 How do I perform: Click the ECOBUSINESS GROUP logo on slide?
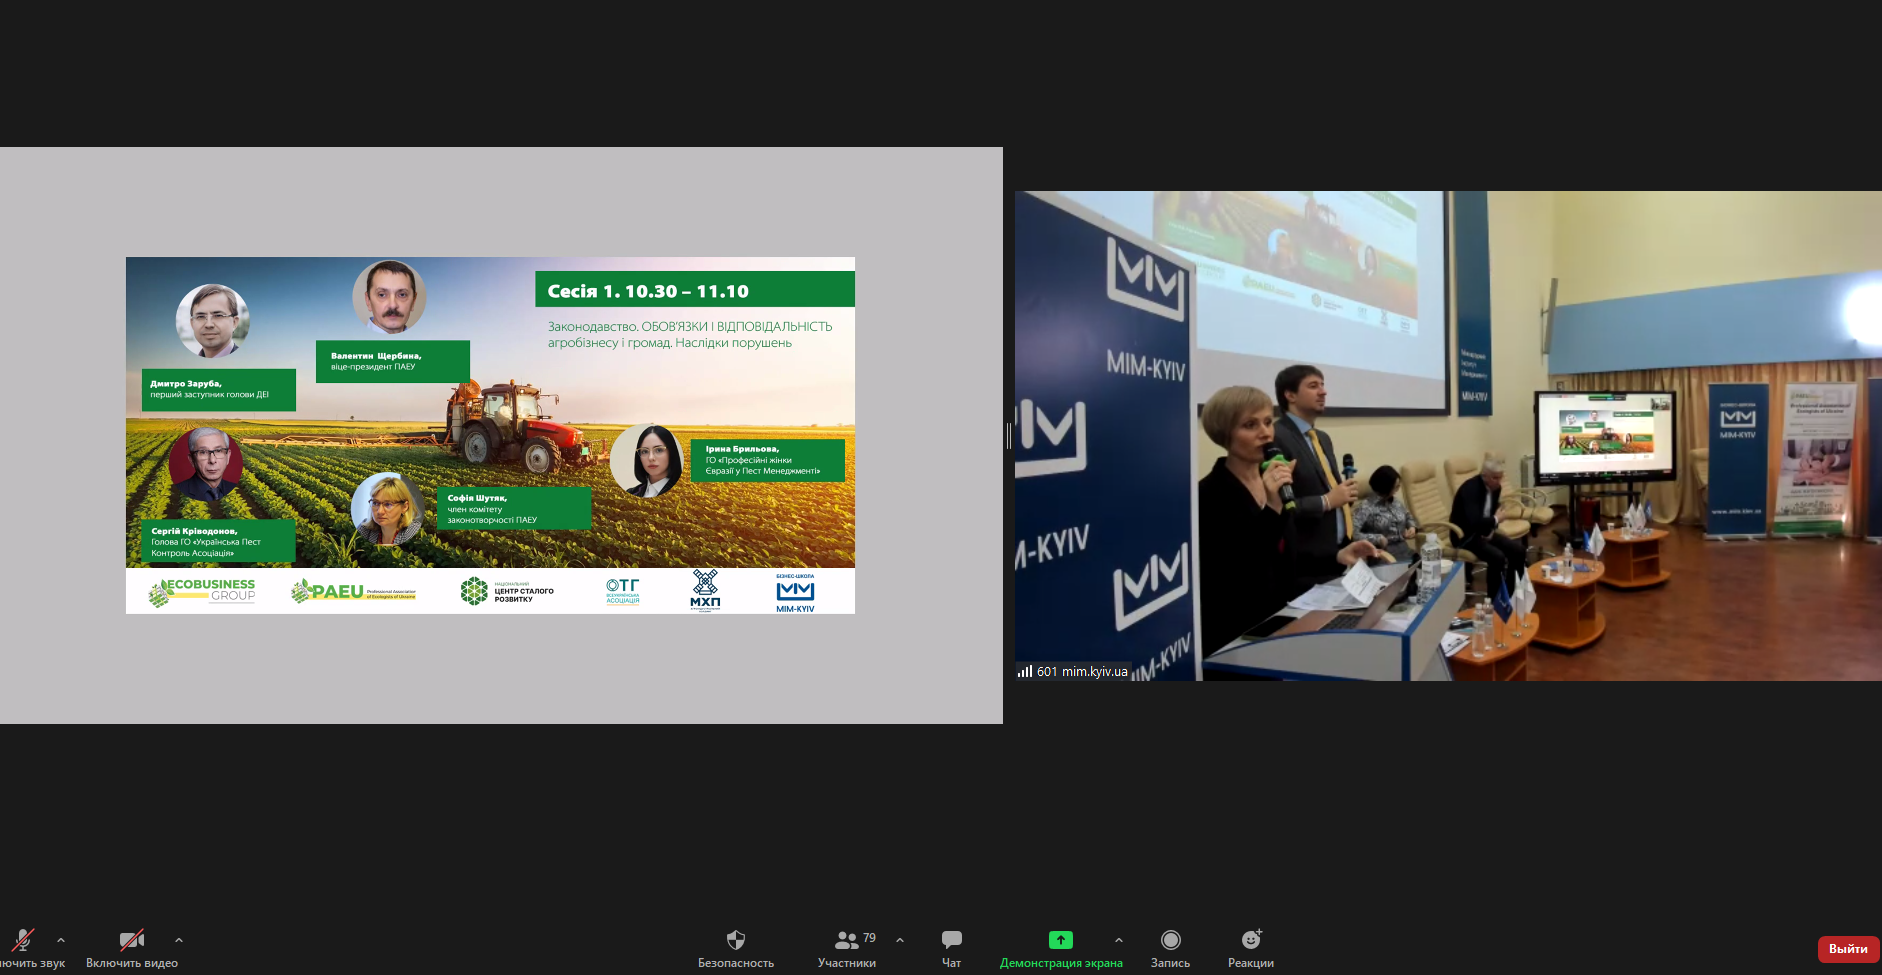203,591
